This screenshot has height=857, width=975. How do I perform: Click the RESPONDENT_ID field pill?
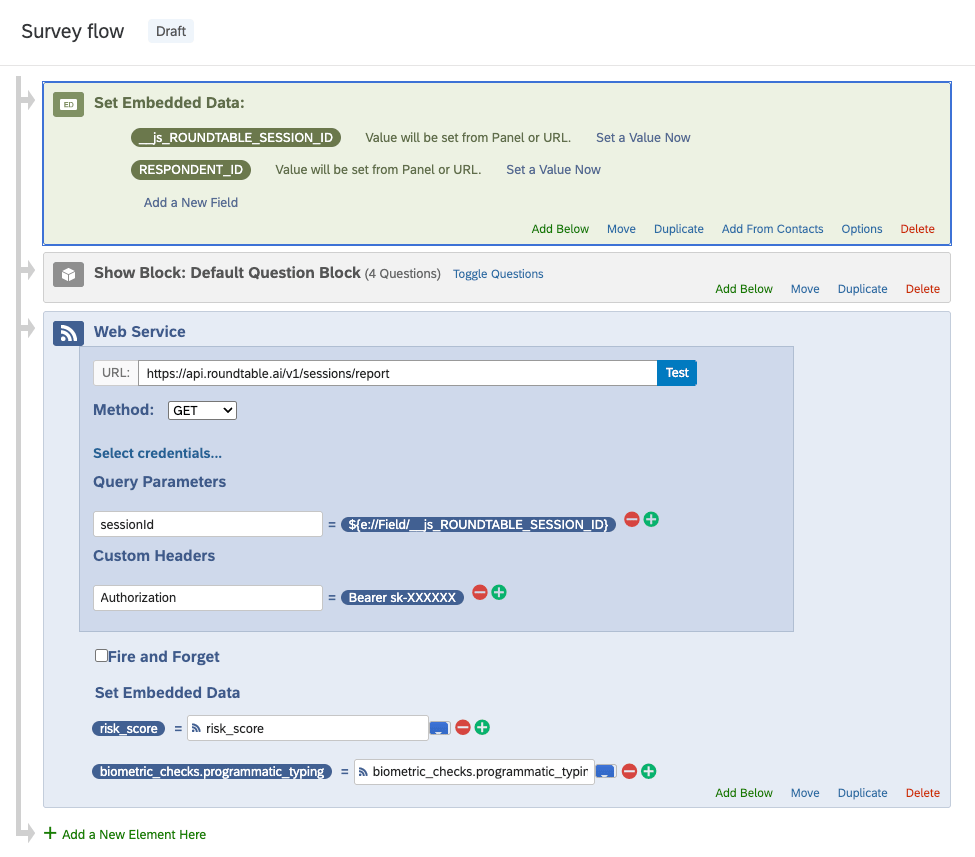[191, 170]
